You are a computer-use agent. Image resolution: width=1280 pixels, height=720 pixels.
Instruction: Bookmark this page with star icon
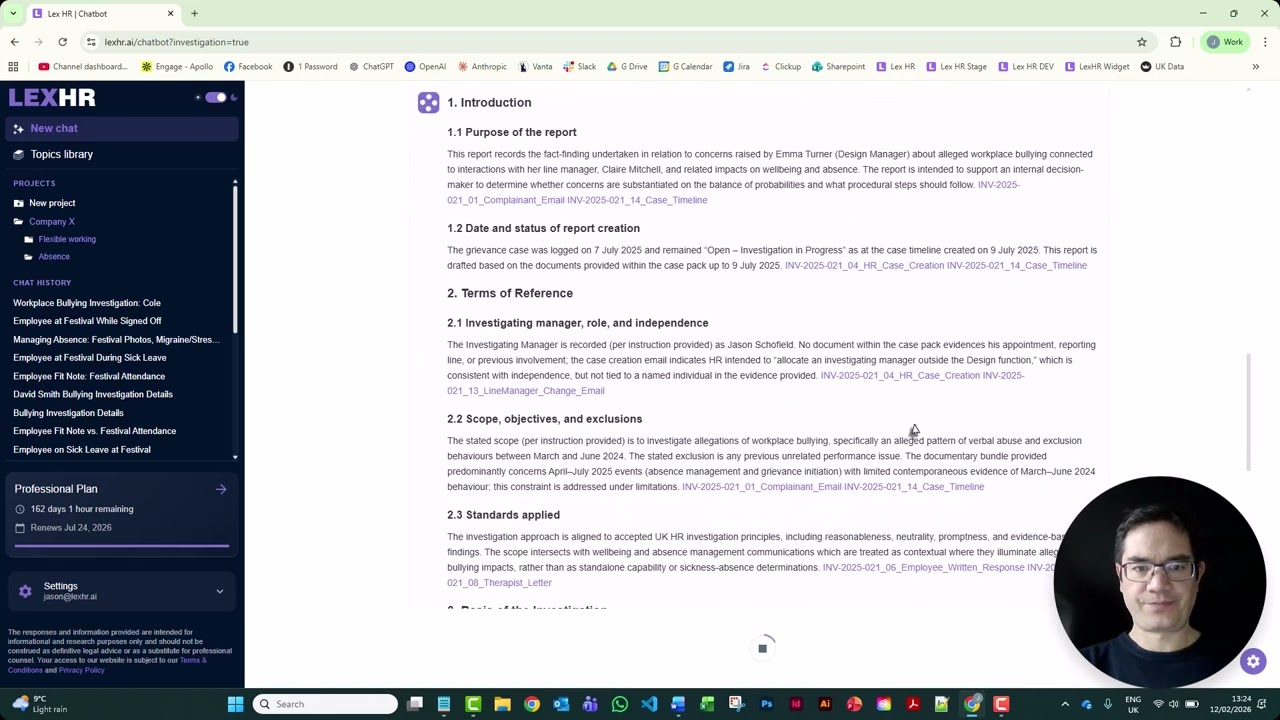[1141, 42]
